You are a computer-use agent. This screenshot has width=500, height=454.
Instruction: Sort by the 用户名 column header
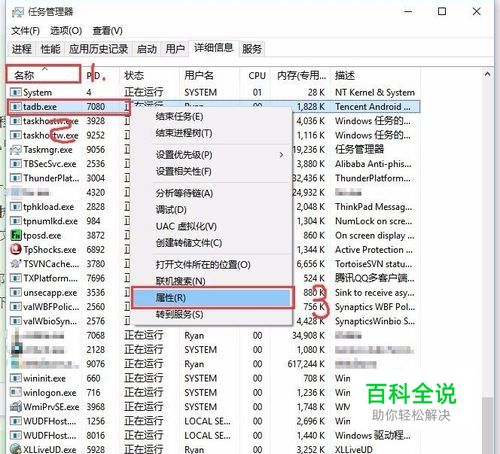209,75
